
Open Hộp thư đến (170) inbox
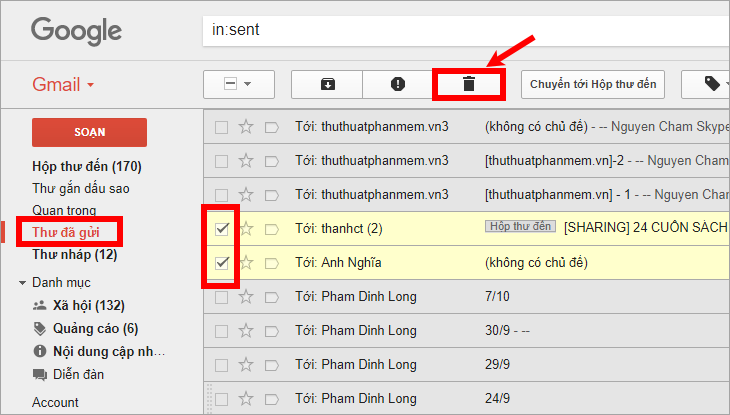(87, 166)
